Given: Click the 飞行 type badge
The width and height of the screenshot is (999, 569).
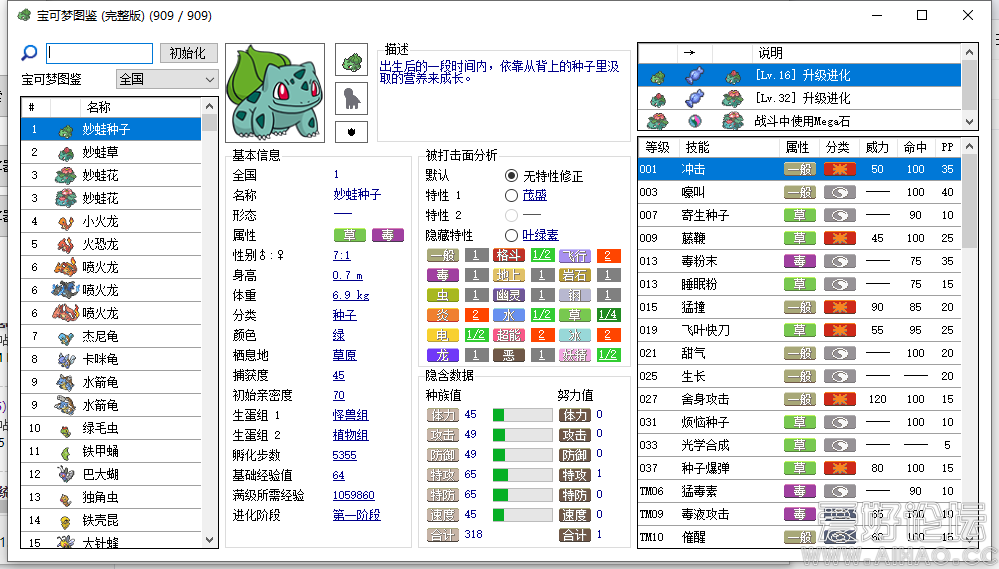Looking at the screenshot, I should coord(575,256).
